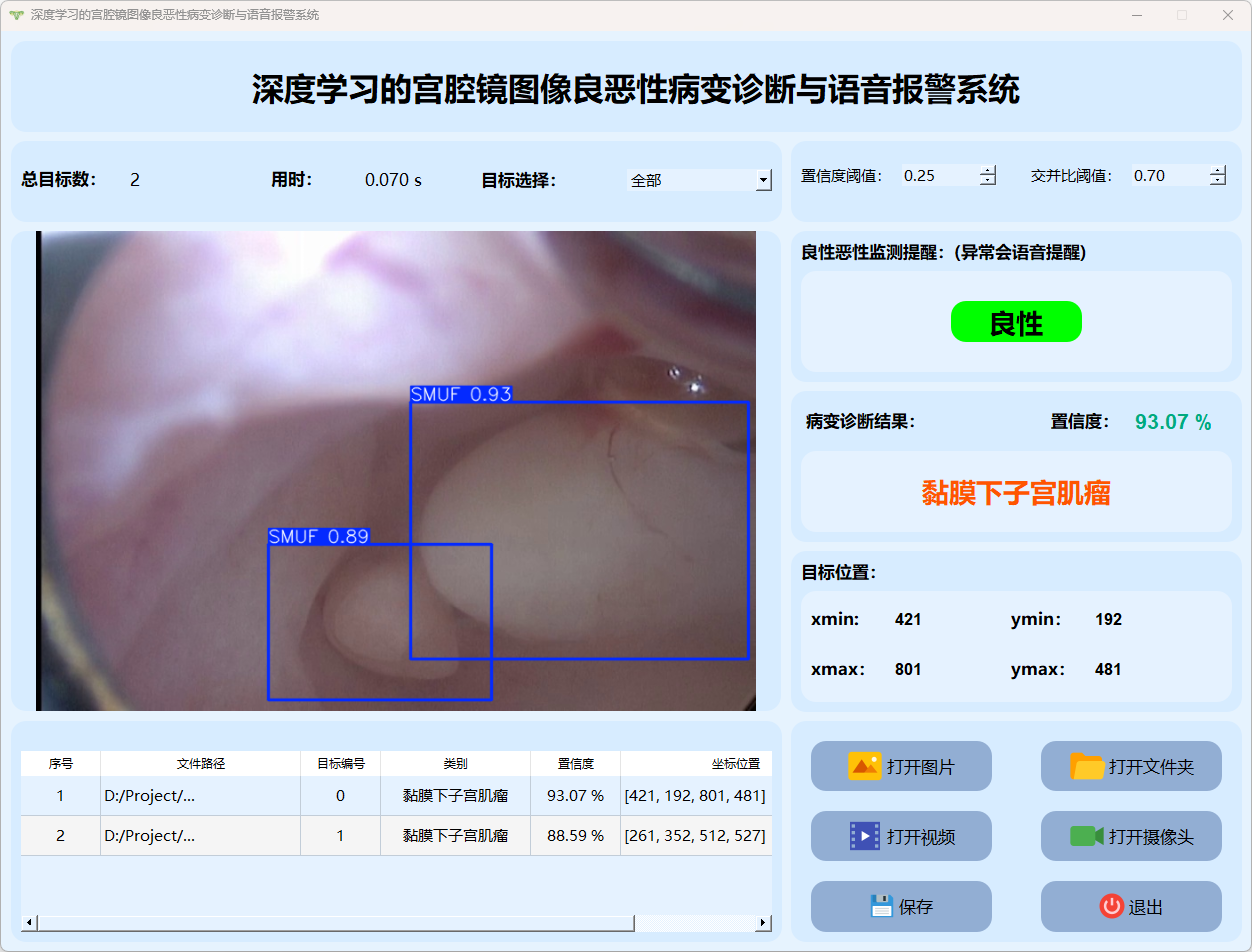Image resolution: width=1252 pixels, height=952 pixels.
Task: Click the table horizontal scrollbar thumb
Action: 336,923
